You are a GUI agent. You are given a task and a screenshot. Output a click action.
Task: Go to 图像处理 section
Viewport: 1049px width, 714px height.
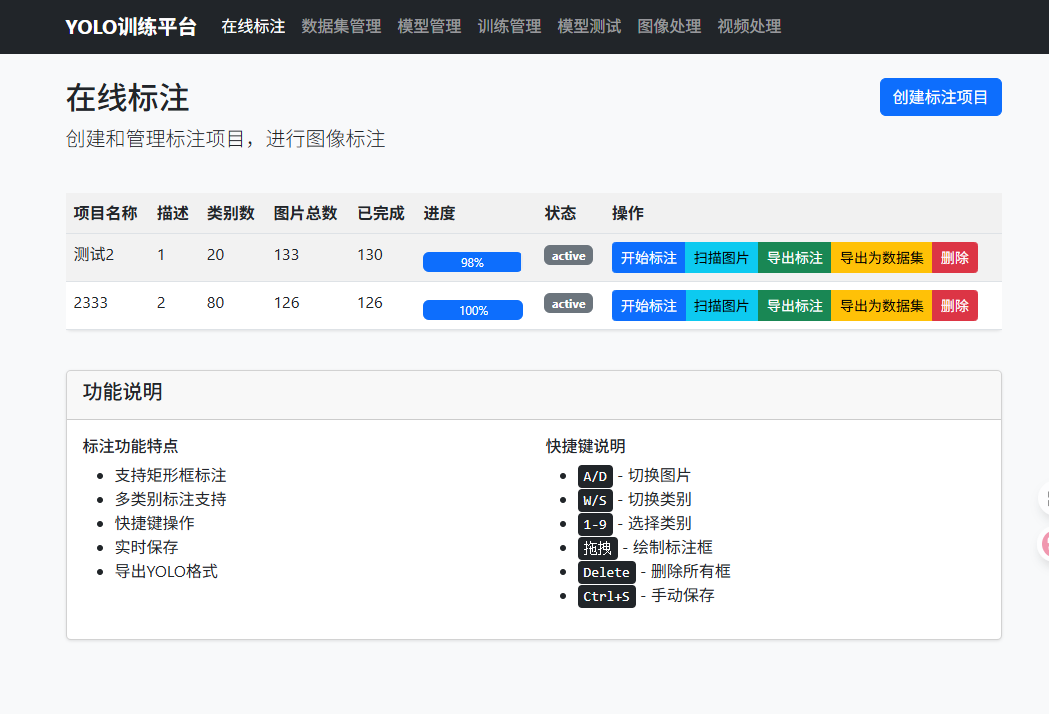click(x=669, y=27)
